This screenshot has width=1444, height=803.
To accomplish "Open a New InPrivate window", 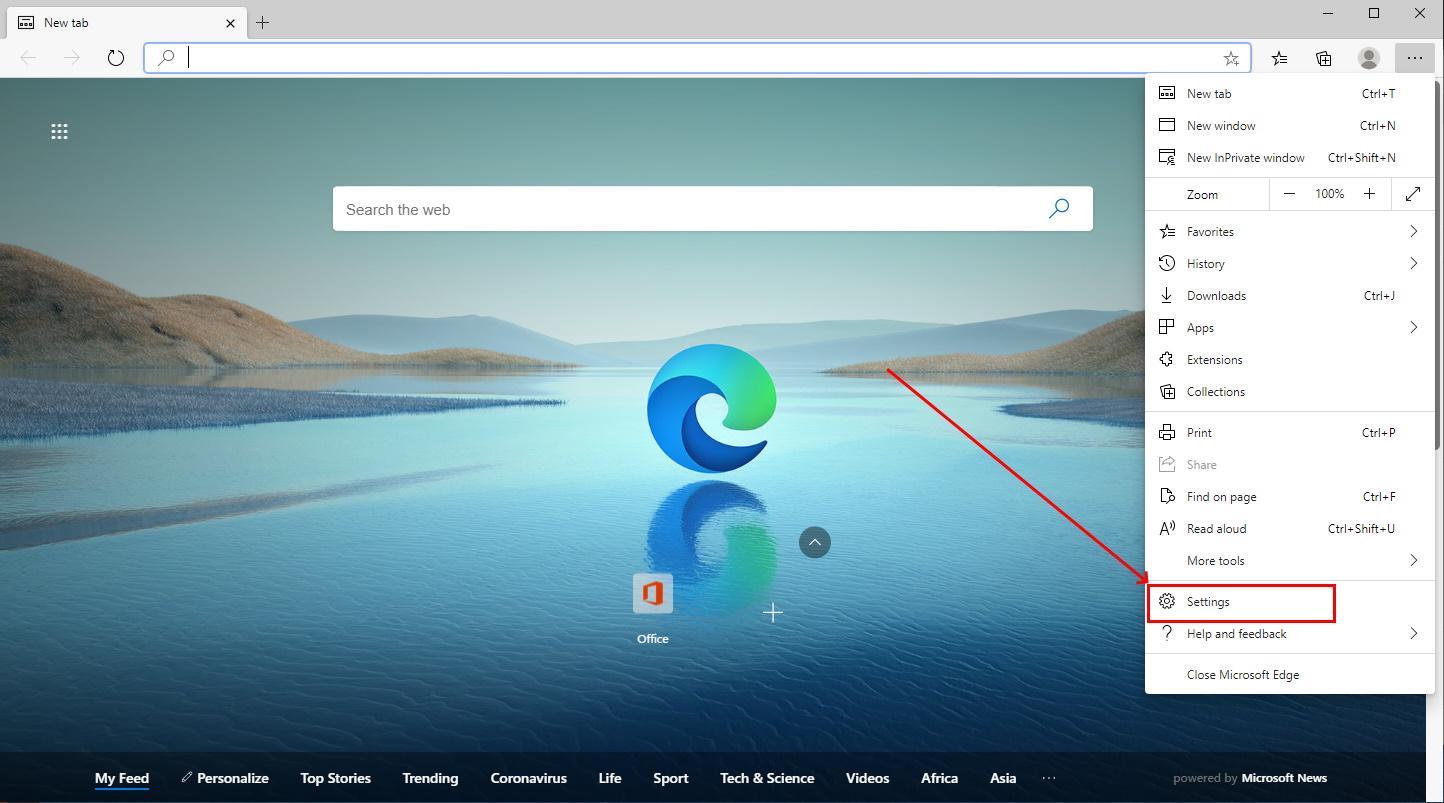I will (x=1289, y=157).
